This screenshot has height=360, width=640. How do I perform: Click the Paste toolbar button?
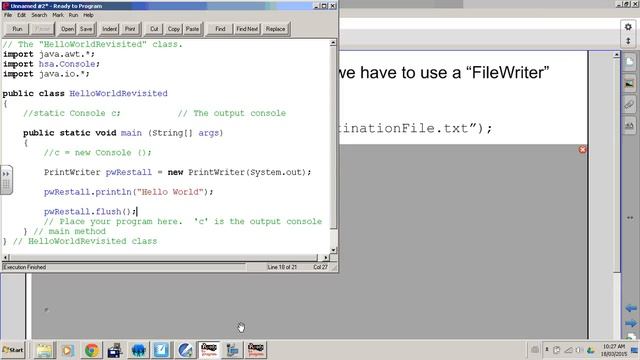(x=192, y=29)
